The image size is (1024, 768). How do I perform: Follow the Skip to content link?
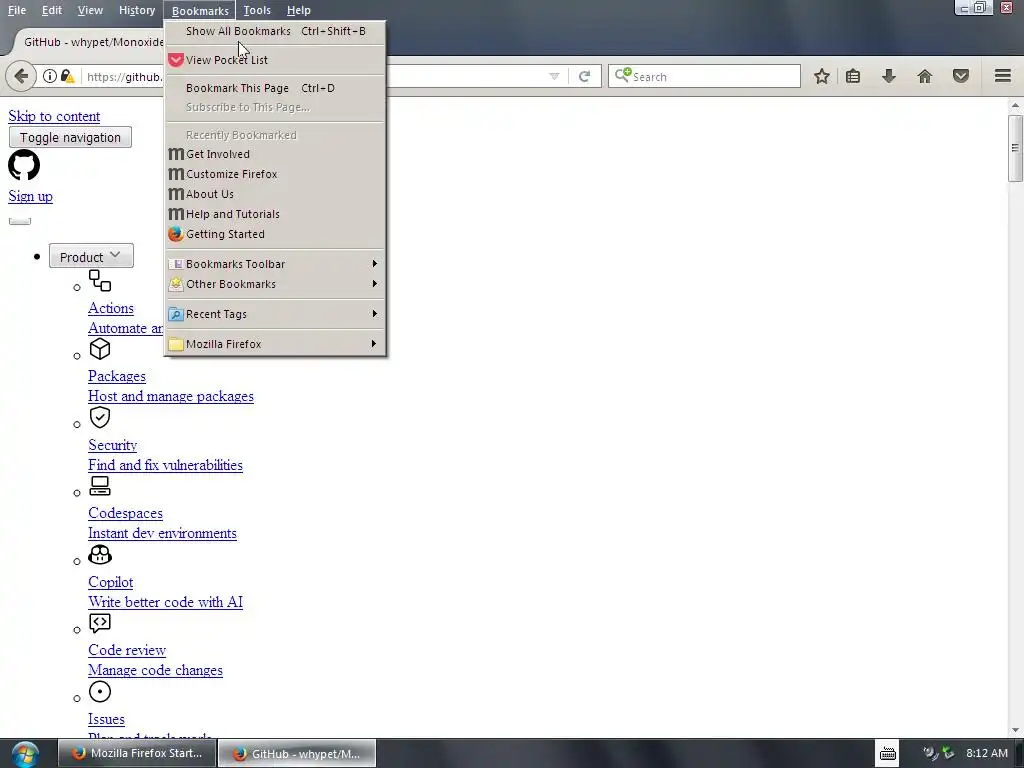(54, 116)
